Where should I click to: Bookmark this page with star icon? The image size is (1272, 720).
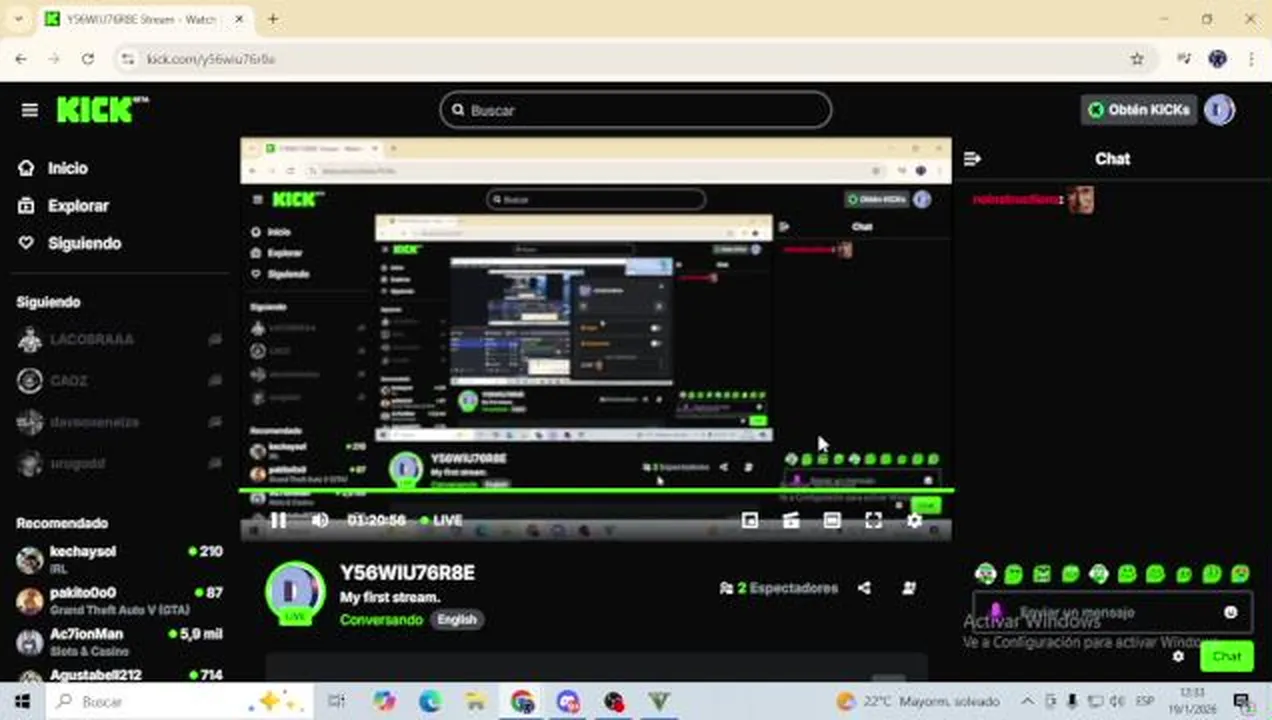tap(1137, 59)
